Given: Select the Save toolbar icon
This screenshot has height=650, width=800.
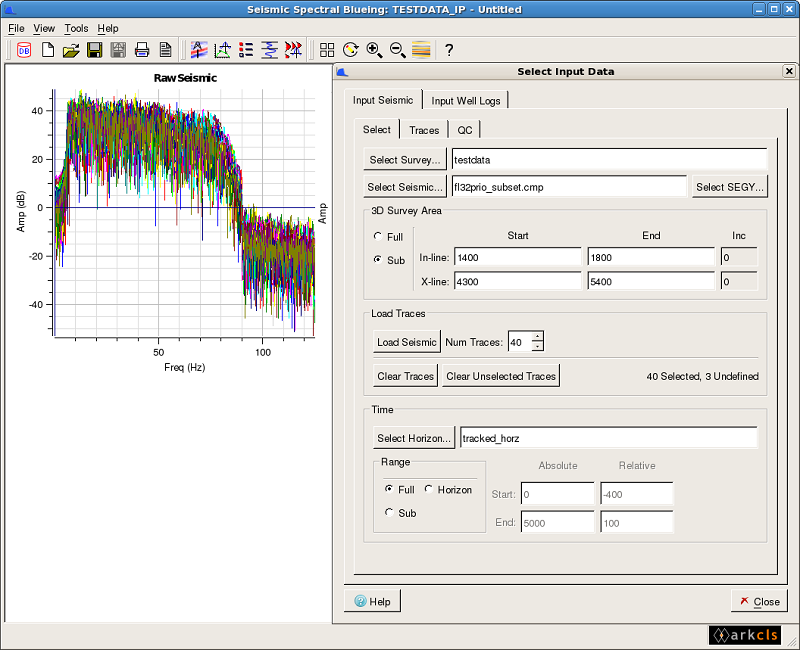Looking at the screenshot, I should coord(93,50).
